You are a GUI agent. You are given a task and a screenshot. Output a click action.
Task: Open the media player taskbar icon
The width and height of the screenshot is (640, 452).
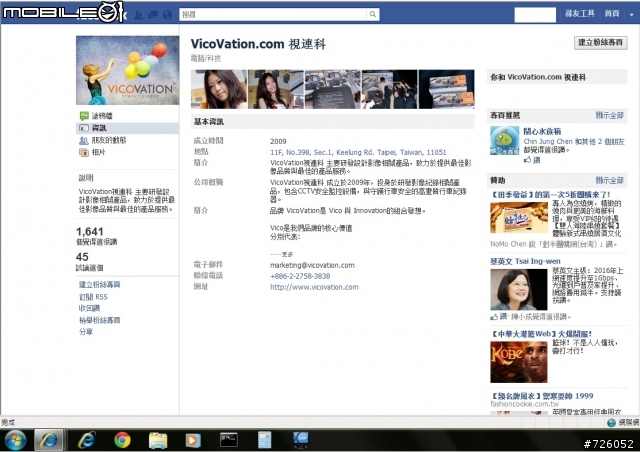(x=193, y=441)
